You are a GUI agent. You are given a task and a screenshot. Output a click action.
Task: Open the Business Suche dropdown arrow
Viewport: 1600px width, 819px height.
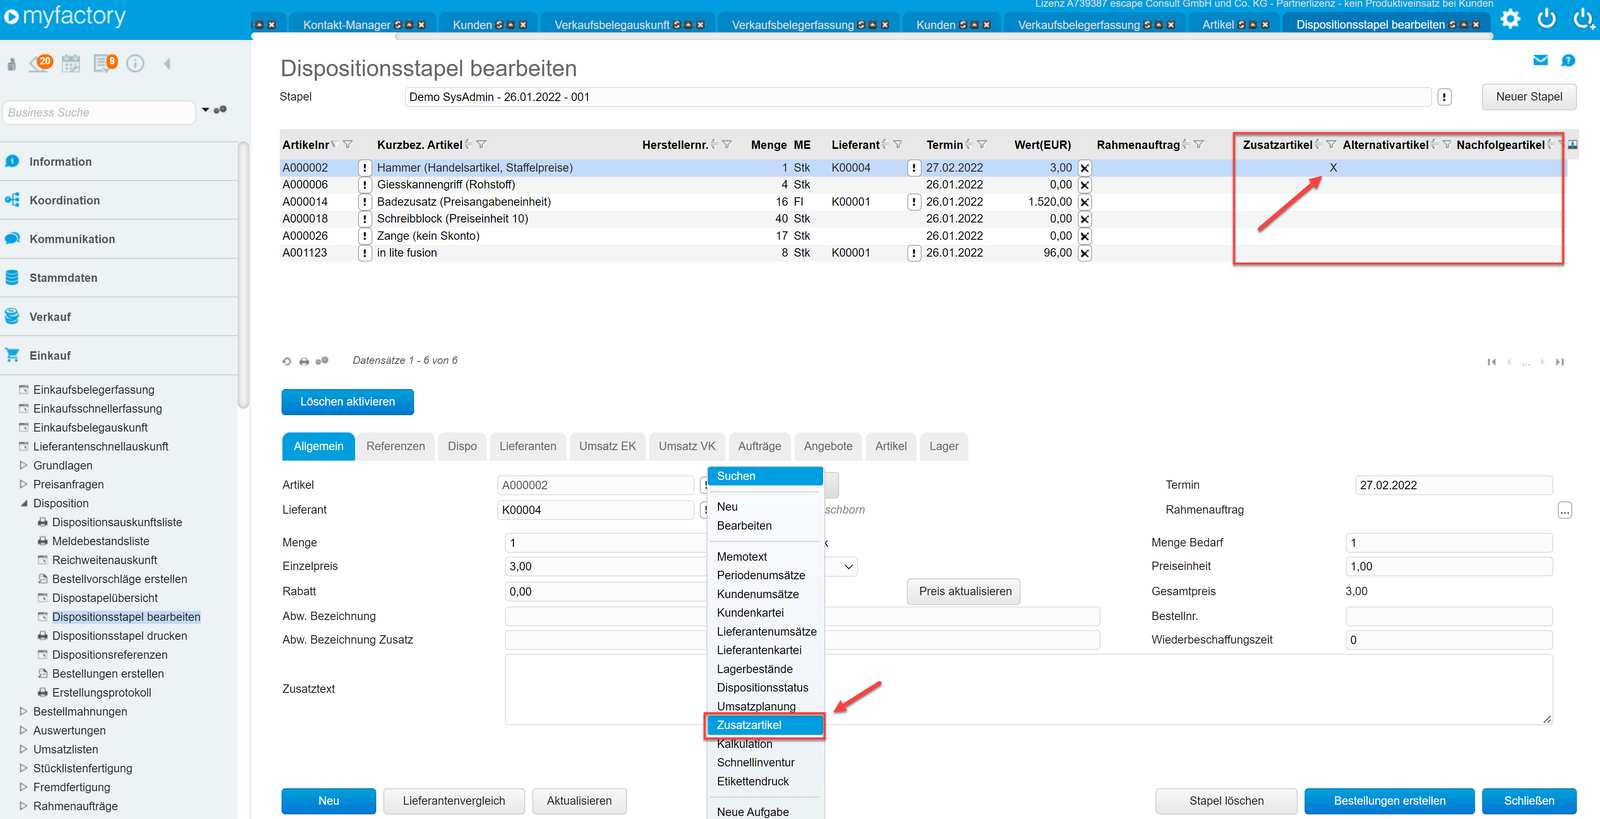pos(205,110)
